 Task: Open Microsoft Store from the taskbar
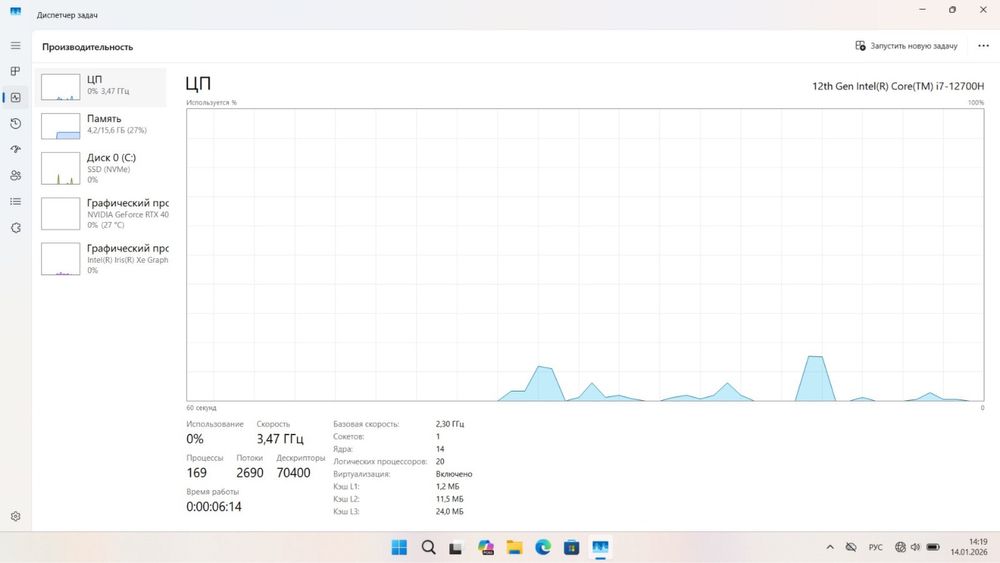pos(571,547)
